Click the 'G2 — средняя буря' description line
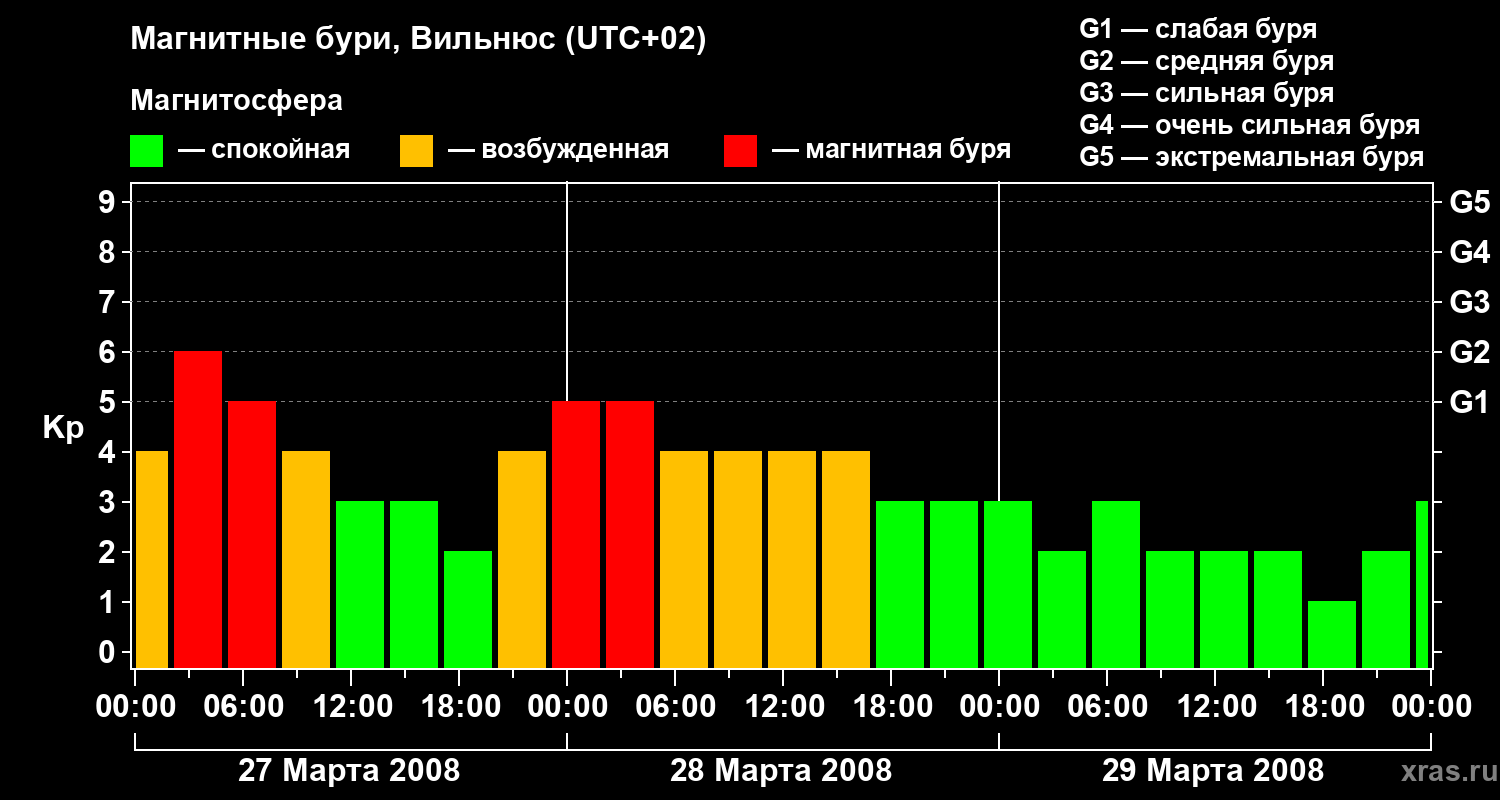Screen dimensions: 1500x800 tap(1207, 61)
